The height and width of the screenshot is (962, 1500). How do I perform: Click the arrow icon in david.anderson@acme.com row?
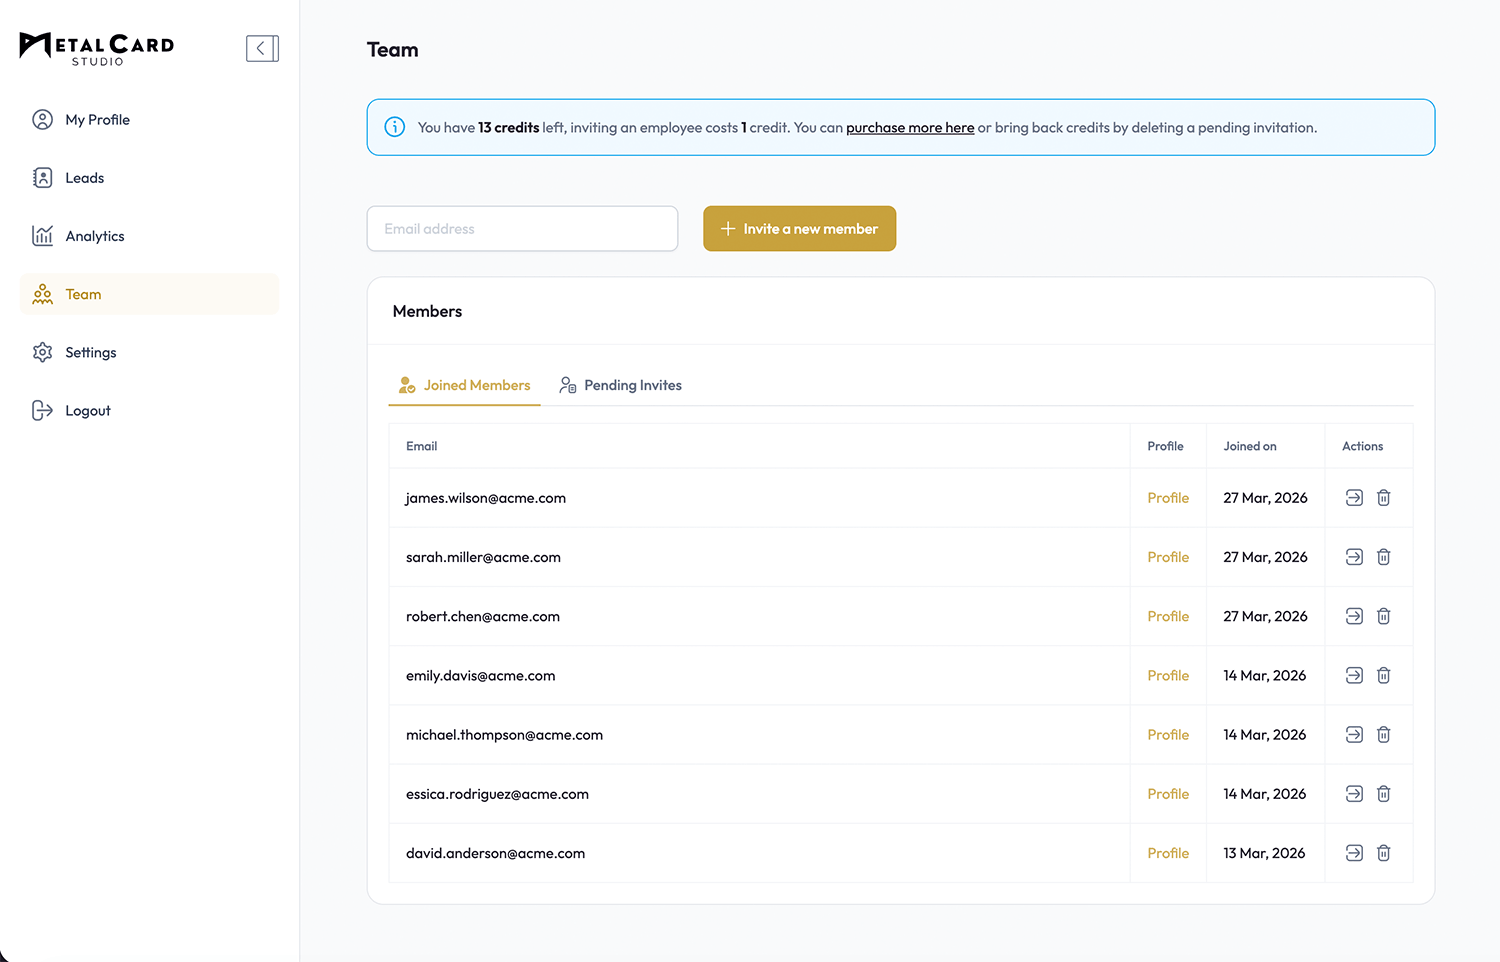click(1354, 853)
